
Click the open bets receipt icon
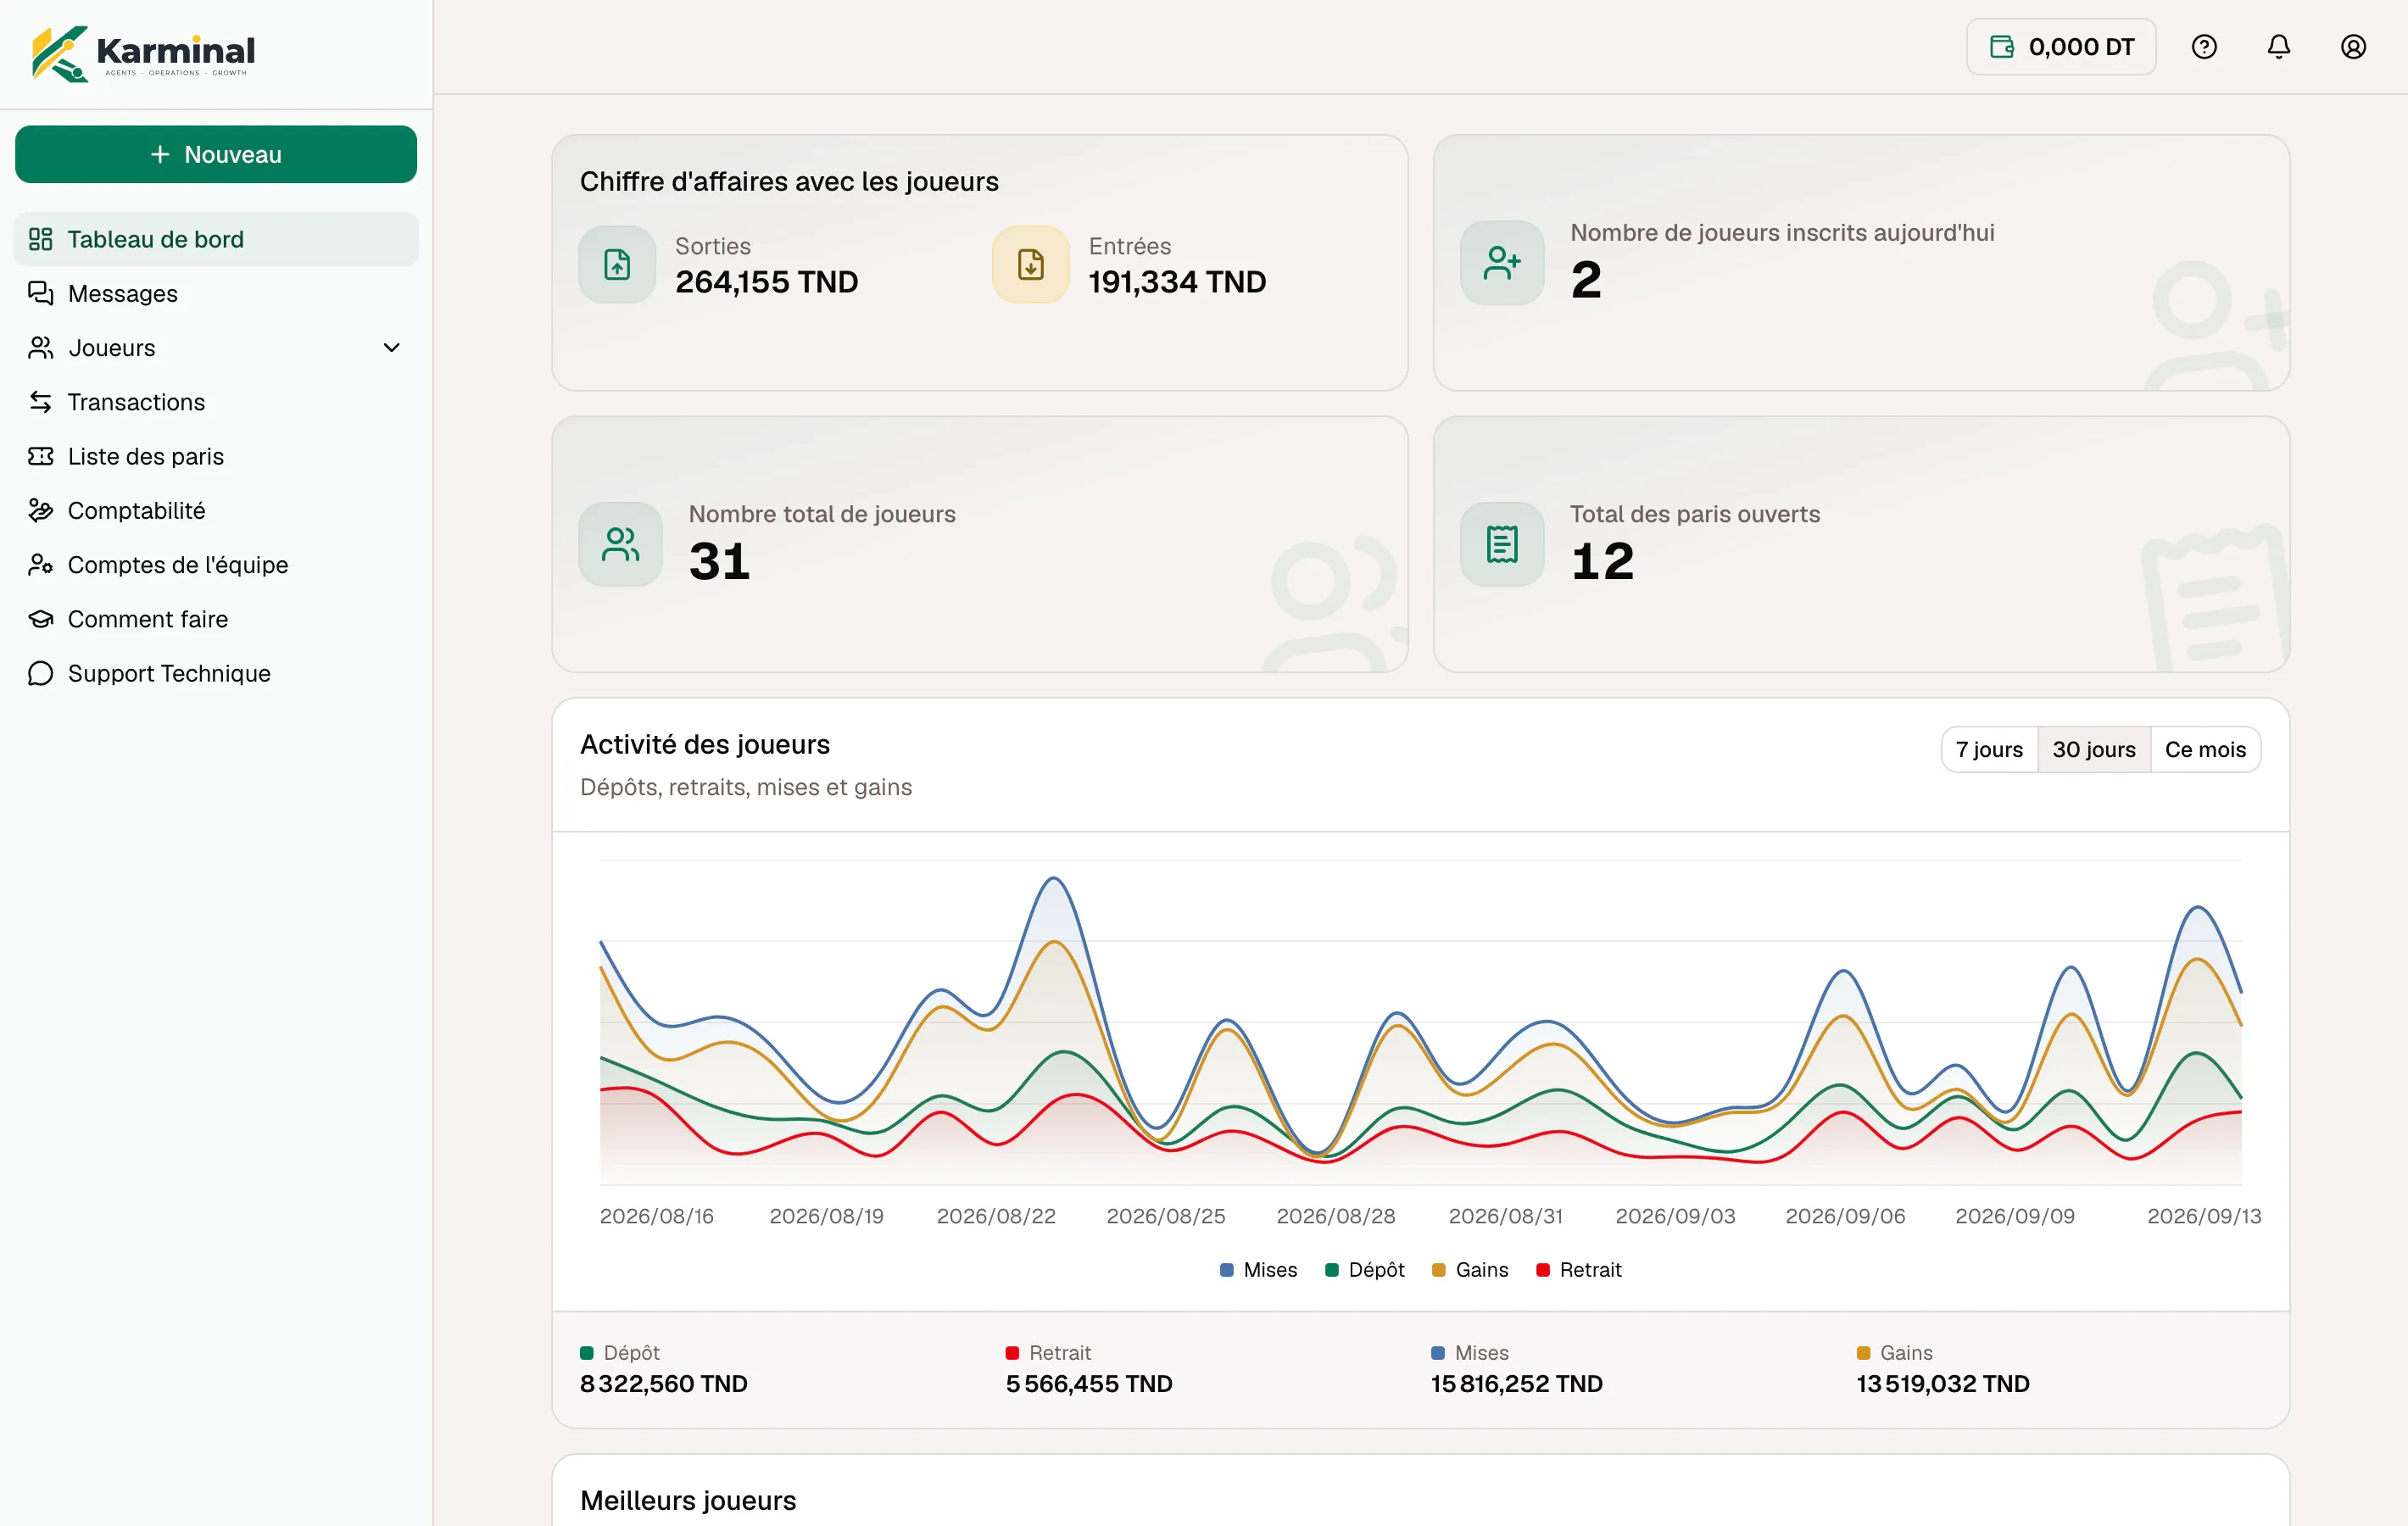(1502, 544)
